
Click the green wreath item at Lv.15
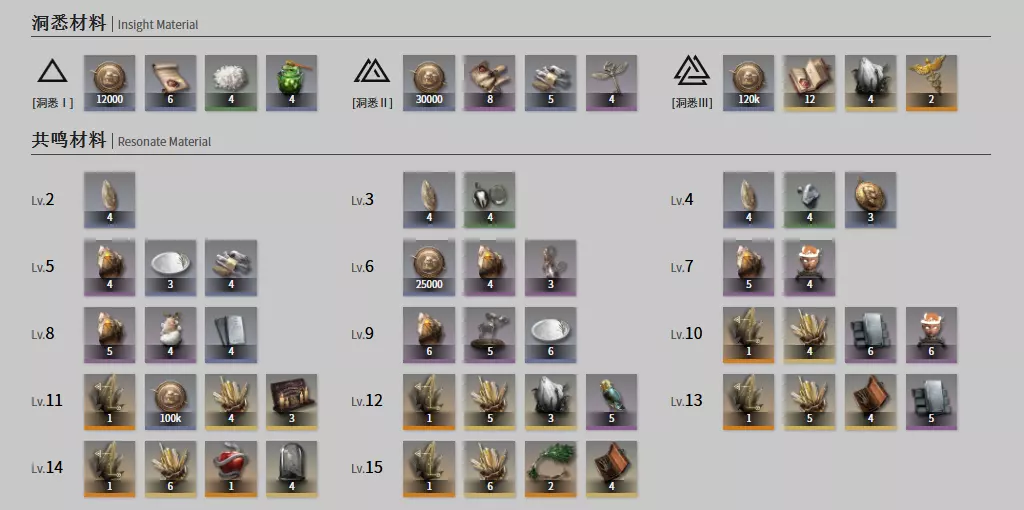click(550, 468)
